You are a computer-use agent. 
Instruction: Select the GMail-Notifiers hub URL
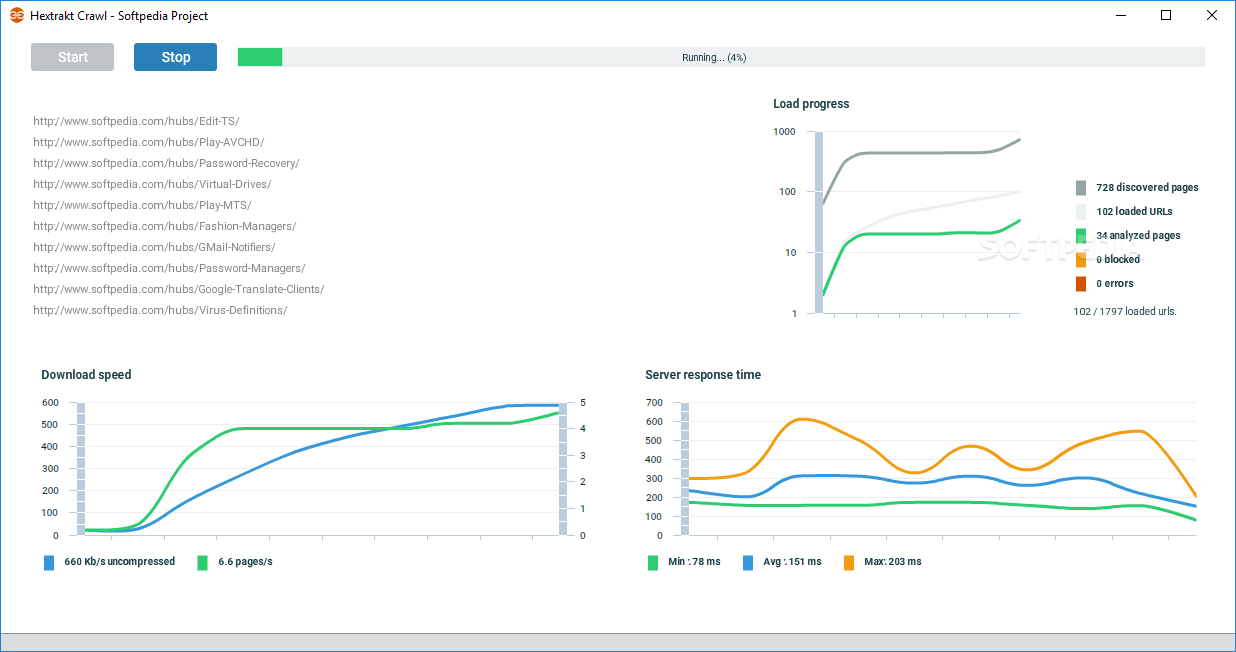[154, 247]
